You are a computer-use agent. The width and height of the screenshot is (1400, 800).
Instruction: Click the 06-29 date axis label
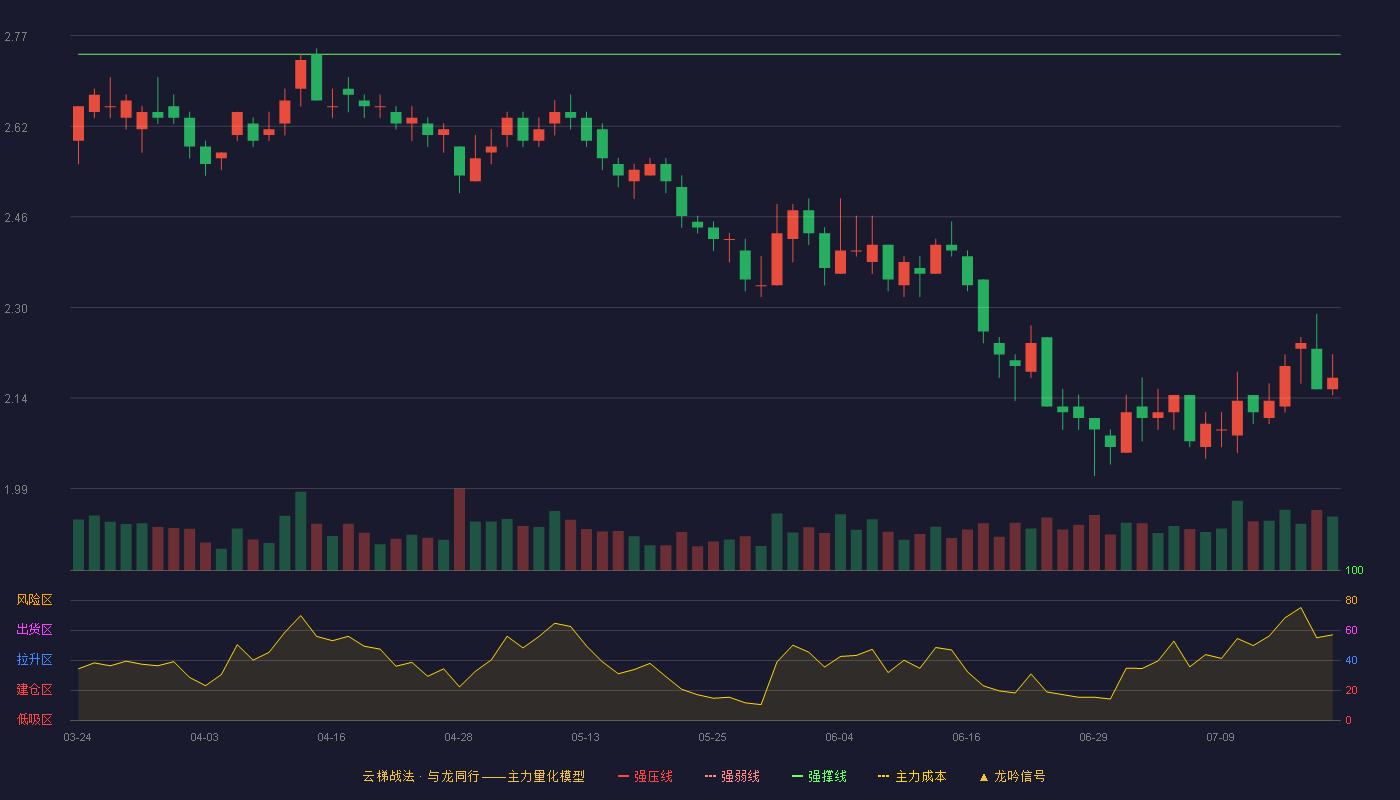[x=1093, y=737]
